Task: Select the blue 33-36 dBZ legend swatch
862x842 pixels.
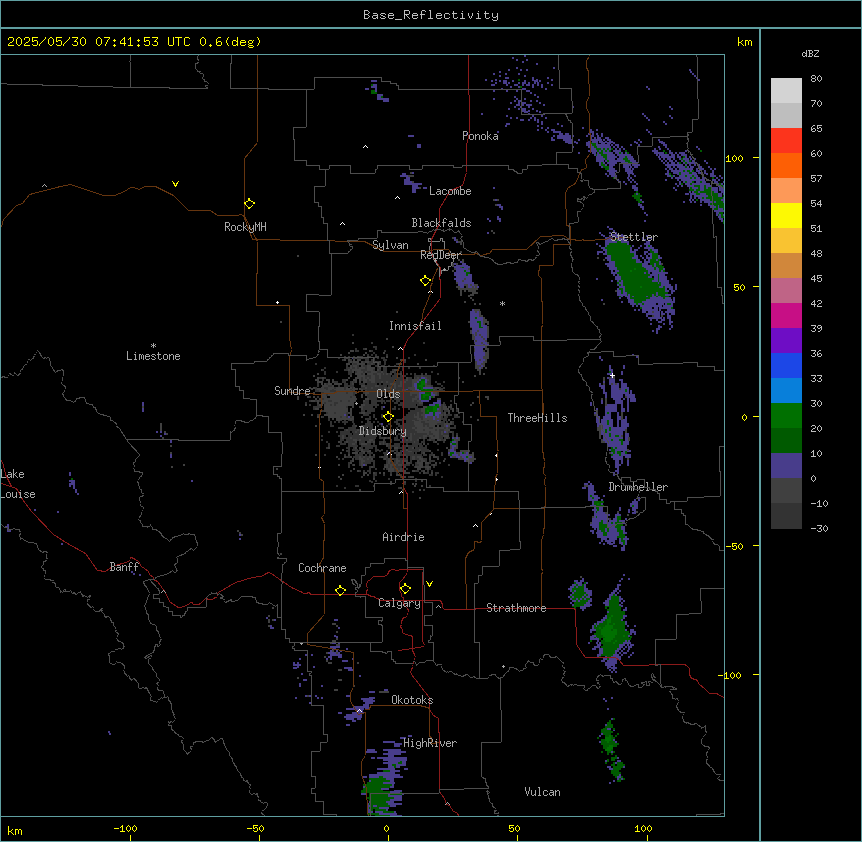Action: tap(786, 365)
